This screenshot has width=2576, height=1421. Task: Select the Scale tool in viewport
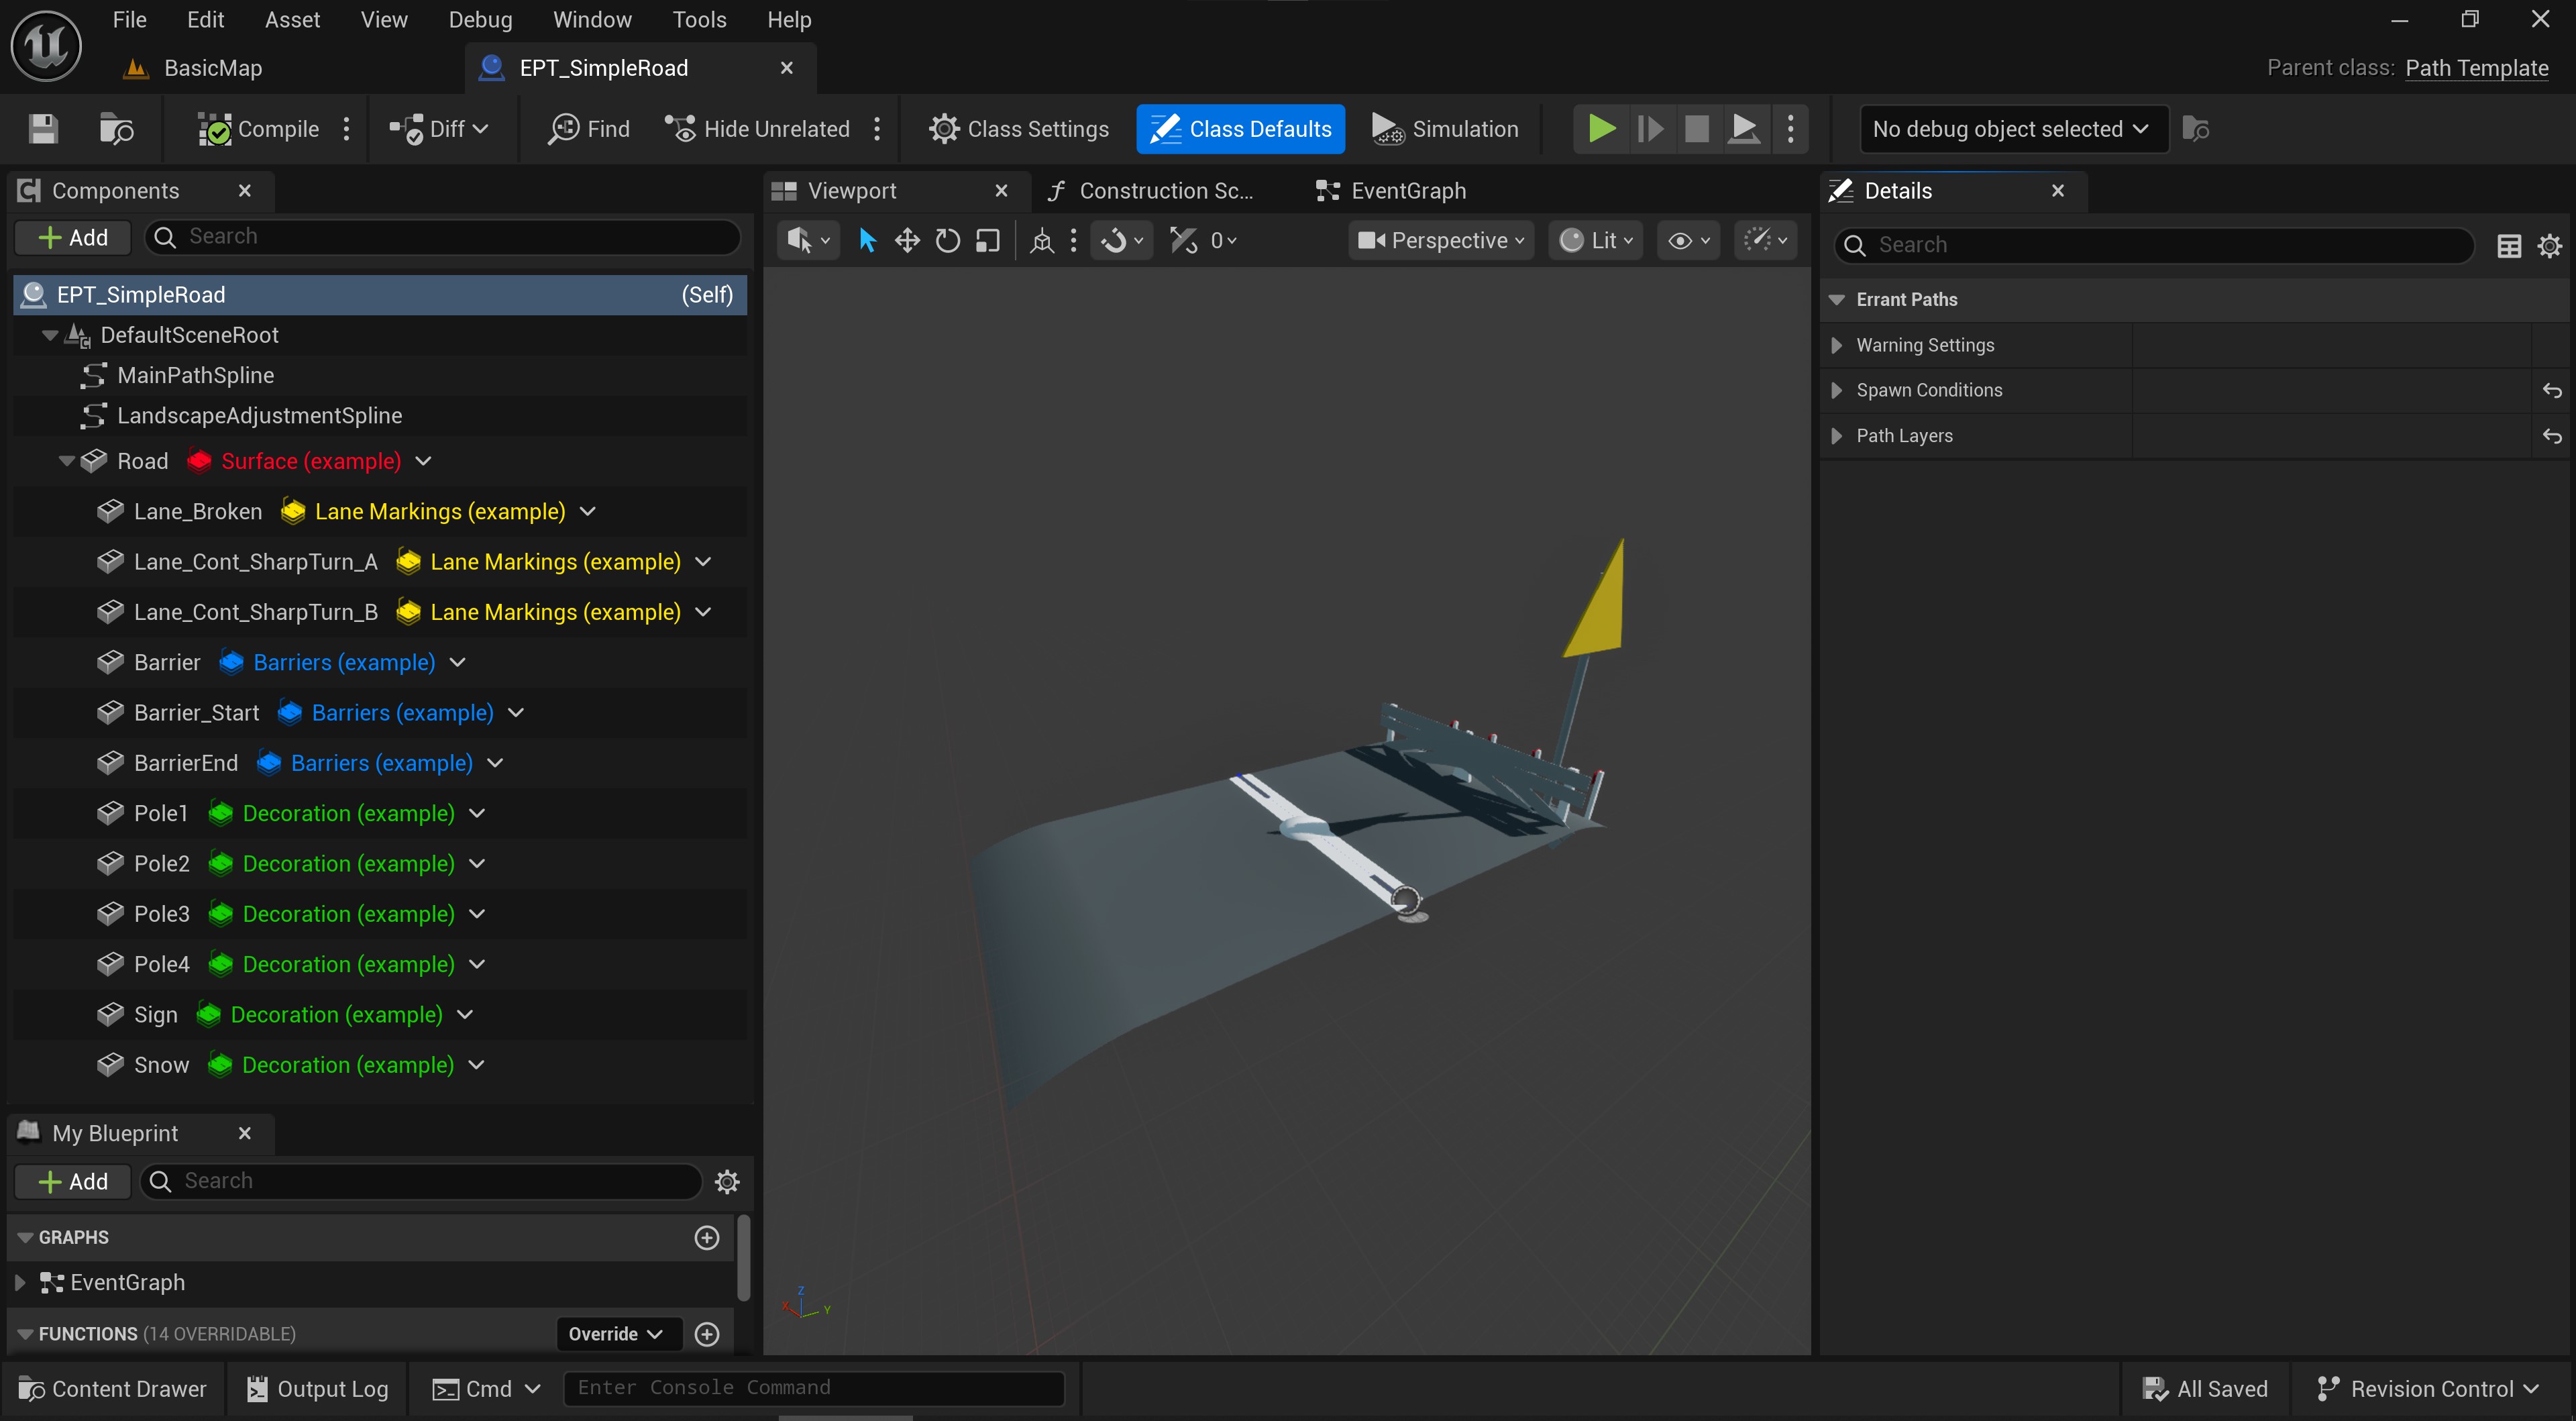point(988,240)
